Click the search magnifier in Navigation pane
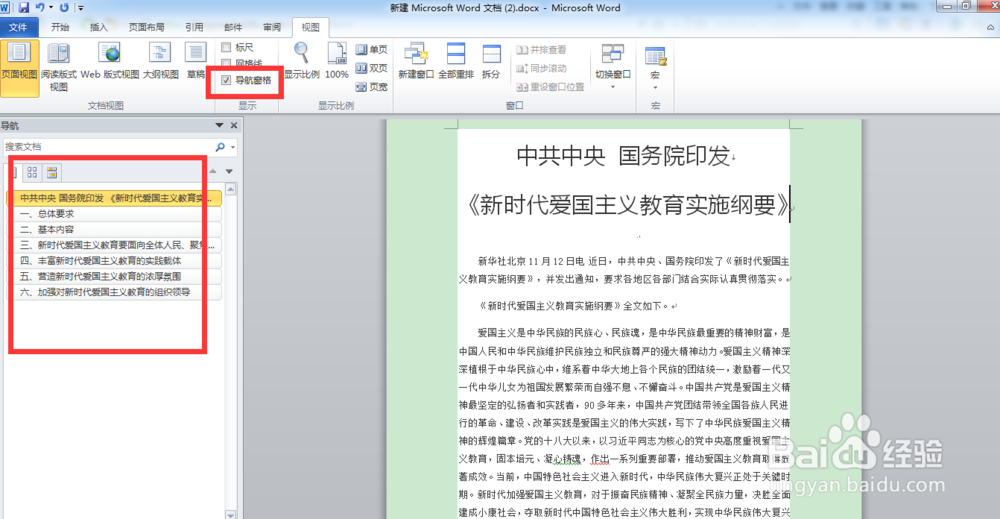1000x519 pixels. [x=220, y=147]
